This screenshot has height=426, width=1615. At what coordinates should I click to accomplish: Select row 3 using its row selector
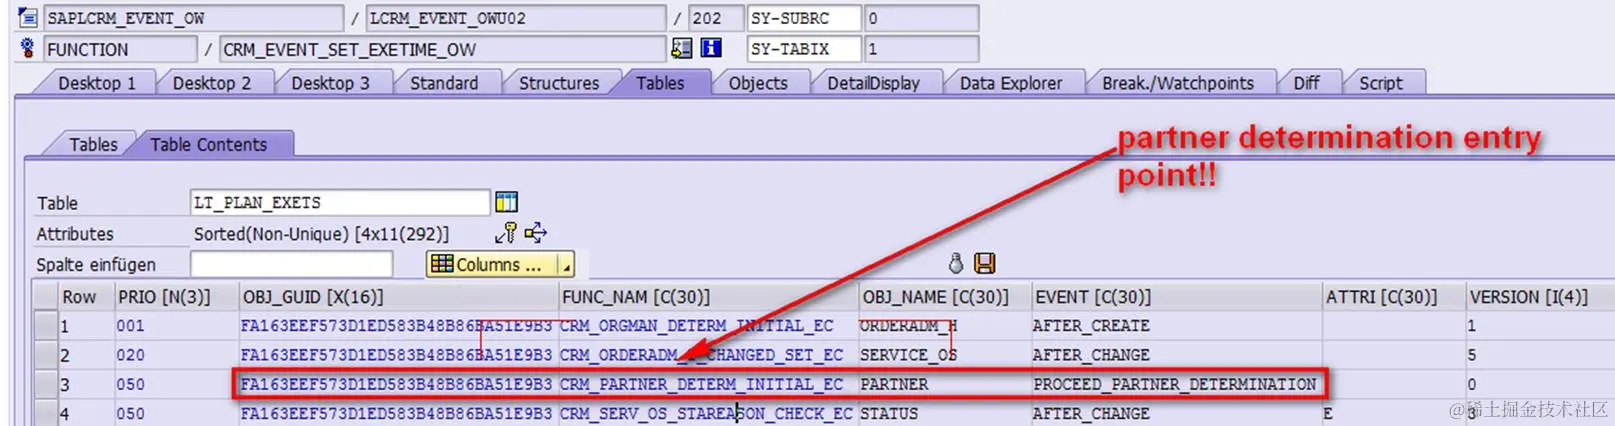tap(46, 384)
